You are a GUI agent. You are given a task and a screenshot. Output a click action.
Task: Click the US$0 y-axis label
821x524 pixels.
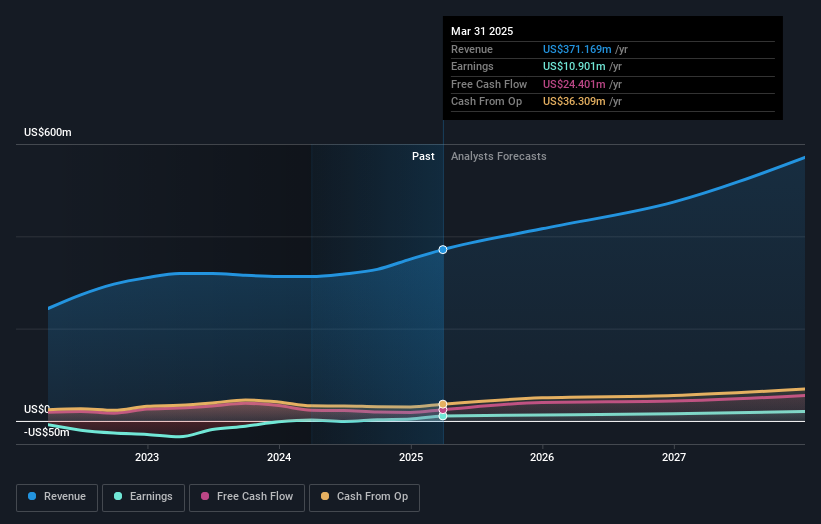(37, 409)
